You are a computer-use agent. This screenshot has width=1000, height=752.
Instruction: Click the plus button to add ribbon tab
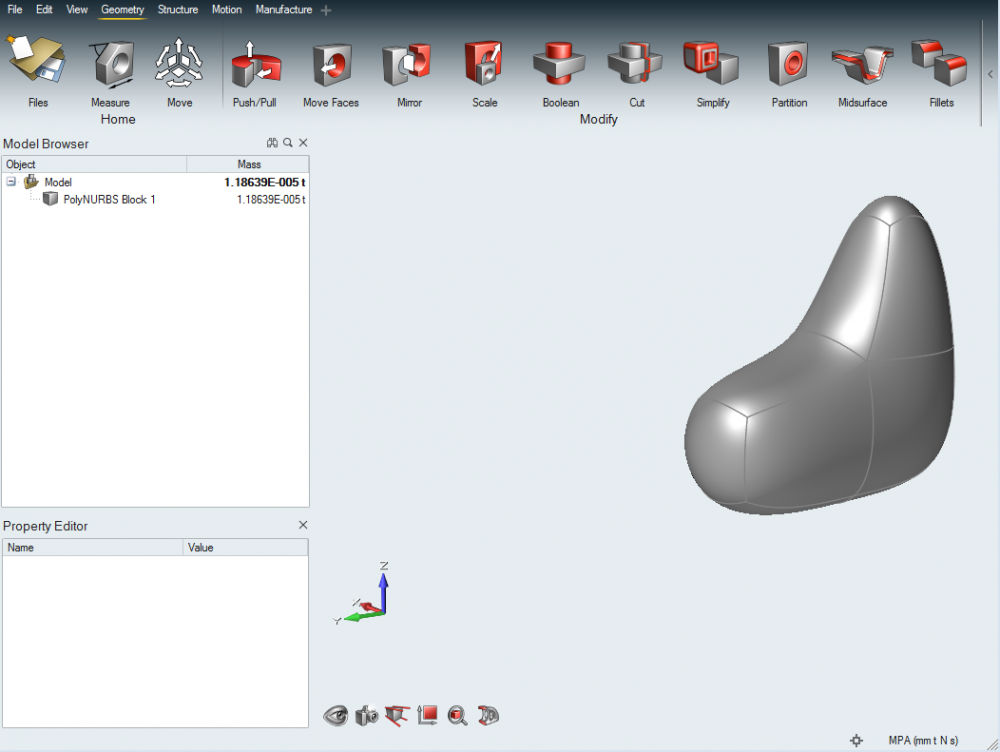tap(326, 10)
